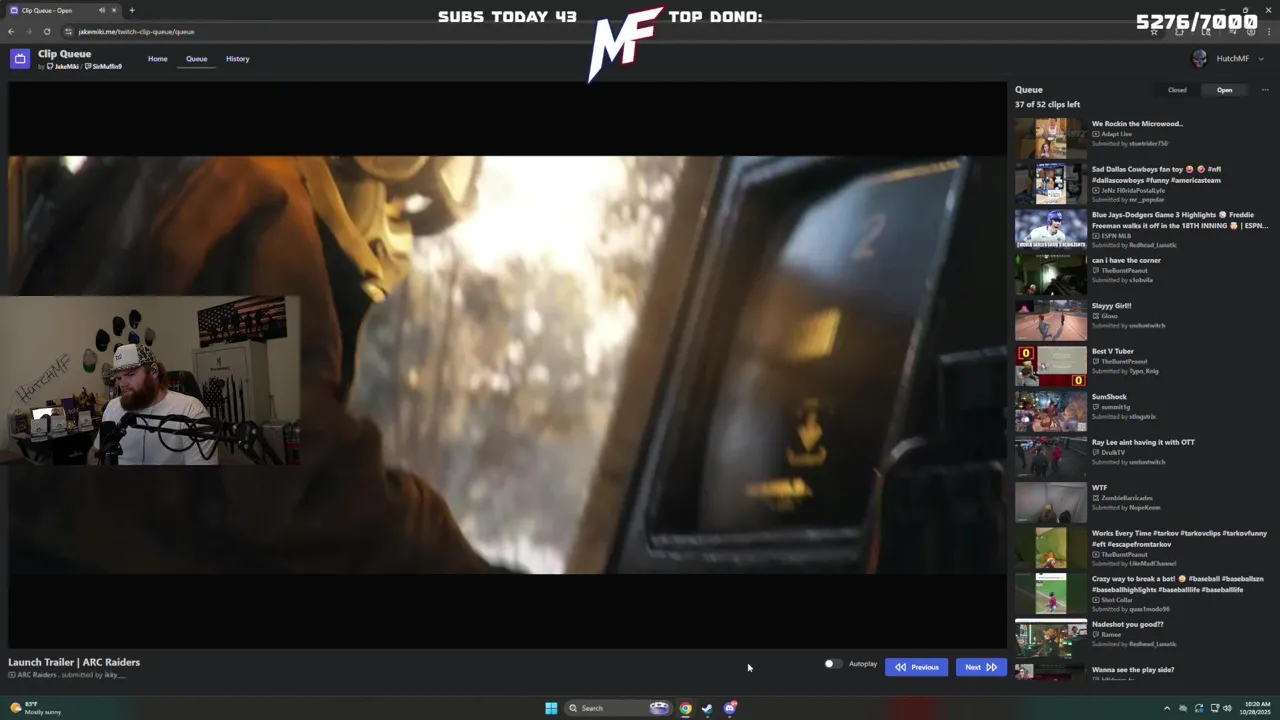Screen dimensions: 1280x720
Task: Click the channel name 'ESPN MLB'
Action: 1116,235
